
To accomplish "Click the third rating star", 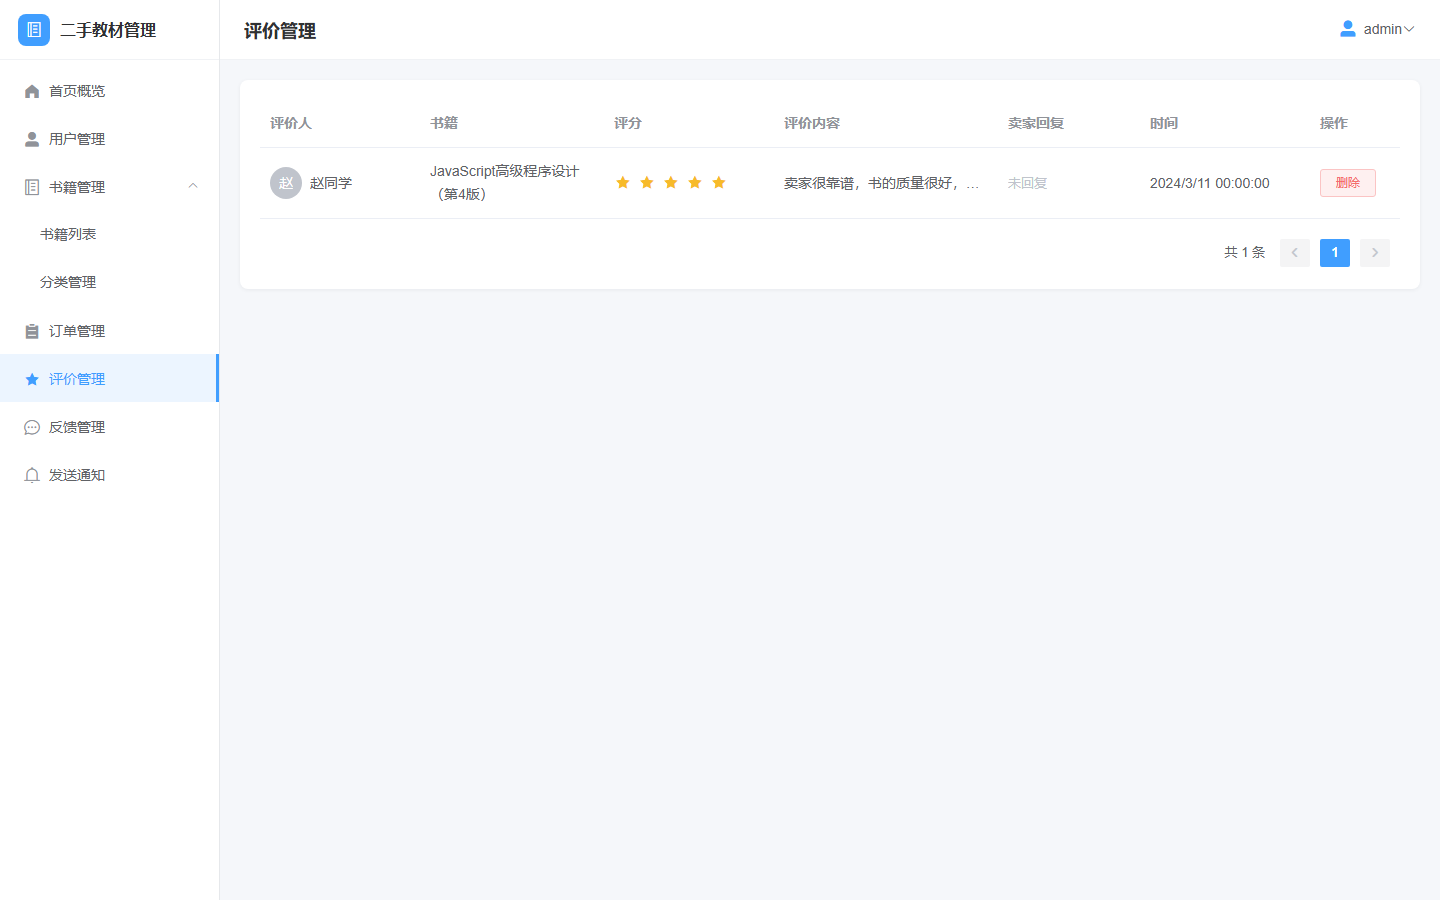I will tap(671, 182).
